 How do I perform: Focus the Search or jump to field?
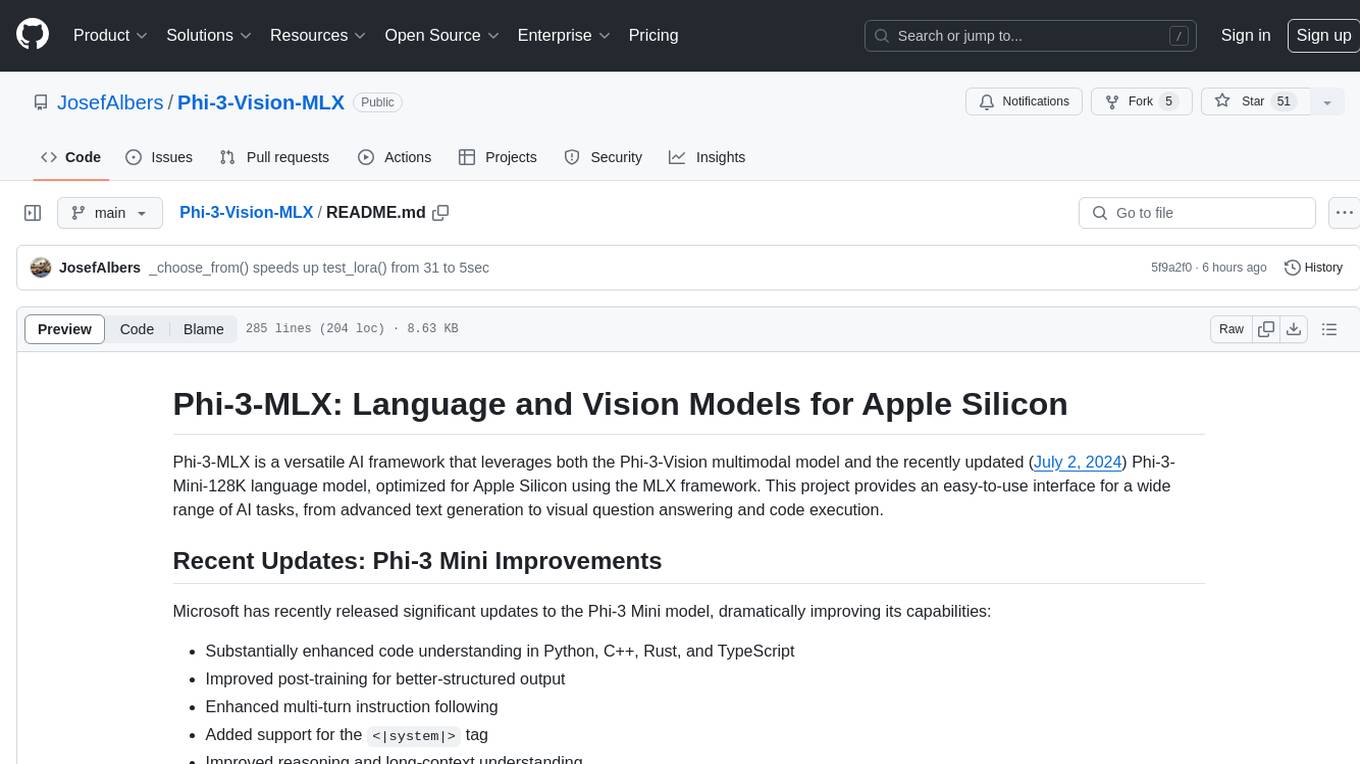pyautogui.click(x=1032, y=36)
